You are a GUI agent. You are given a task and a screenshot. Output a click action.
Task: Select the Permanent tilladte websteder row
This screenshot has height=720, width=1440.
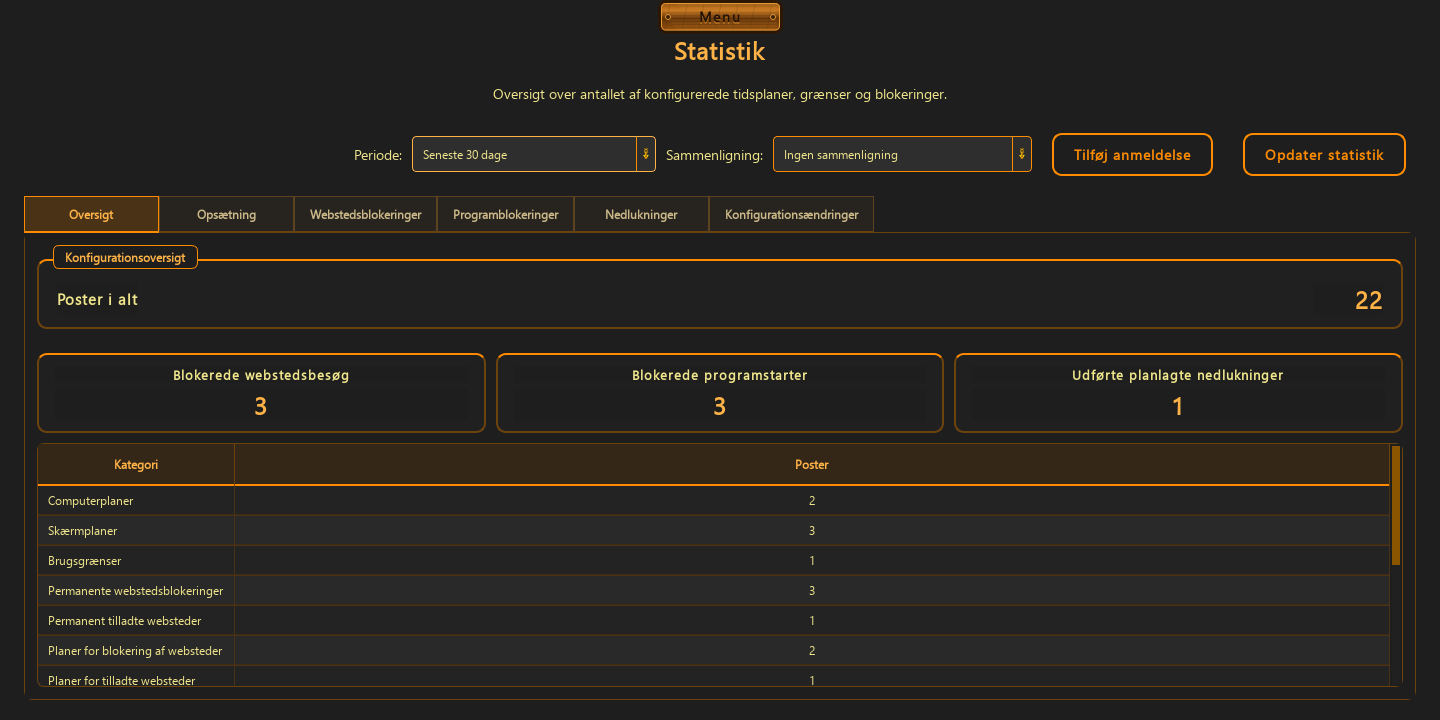713,621
